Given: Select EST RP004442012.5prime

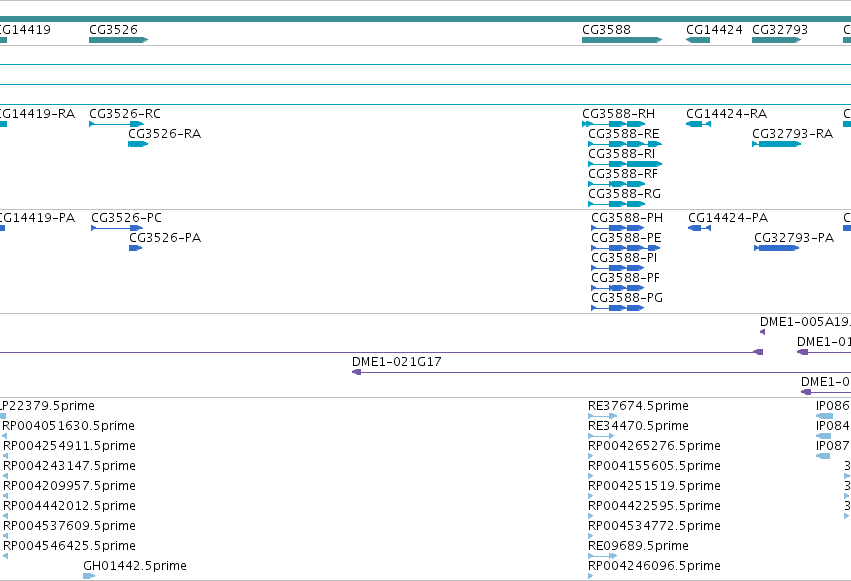Looking at the screenshot, I should pyautogui.click(x=5, y=516).
